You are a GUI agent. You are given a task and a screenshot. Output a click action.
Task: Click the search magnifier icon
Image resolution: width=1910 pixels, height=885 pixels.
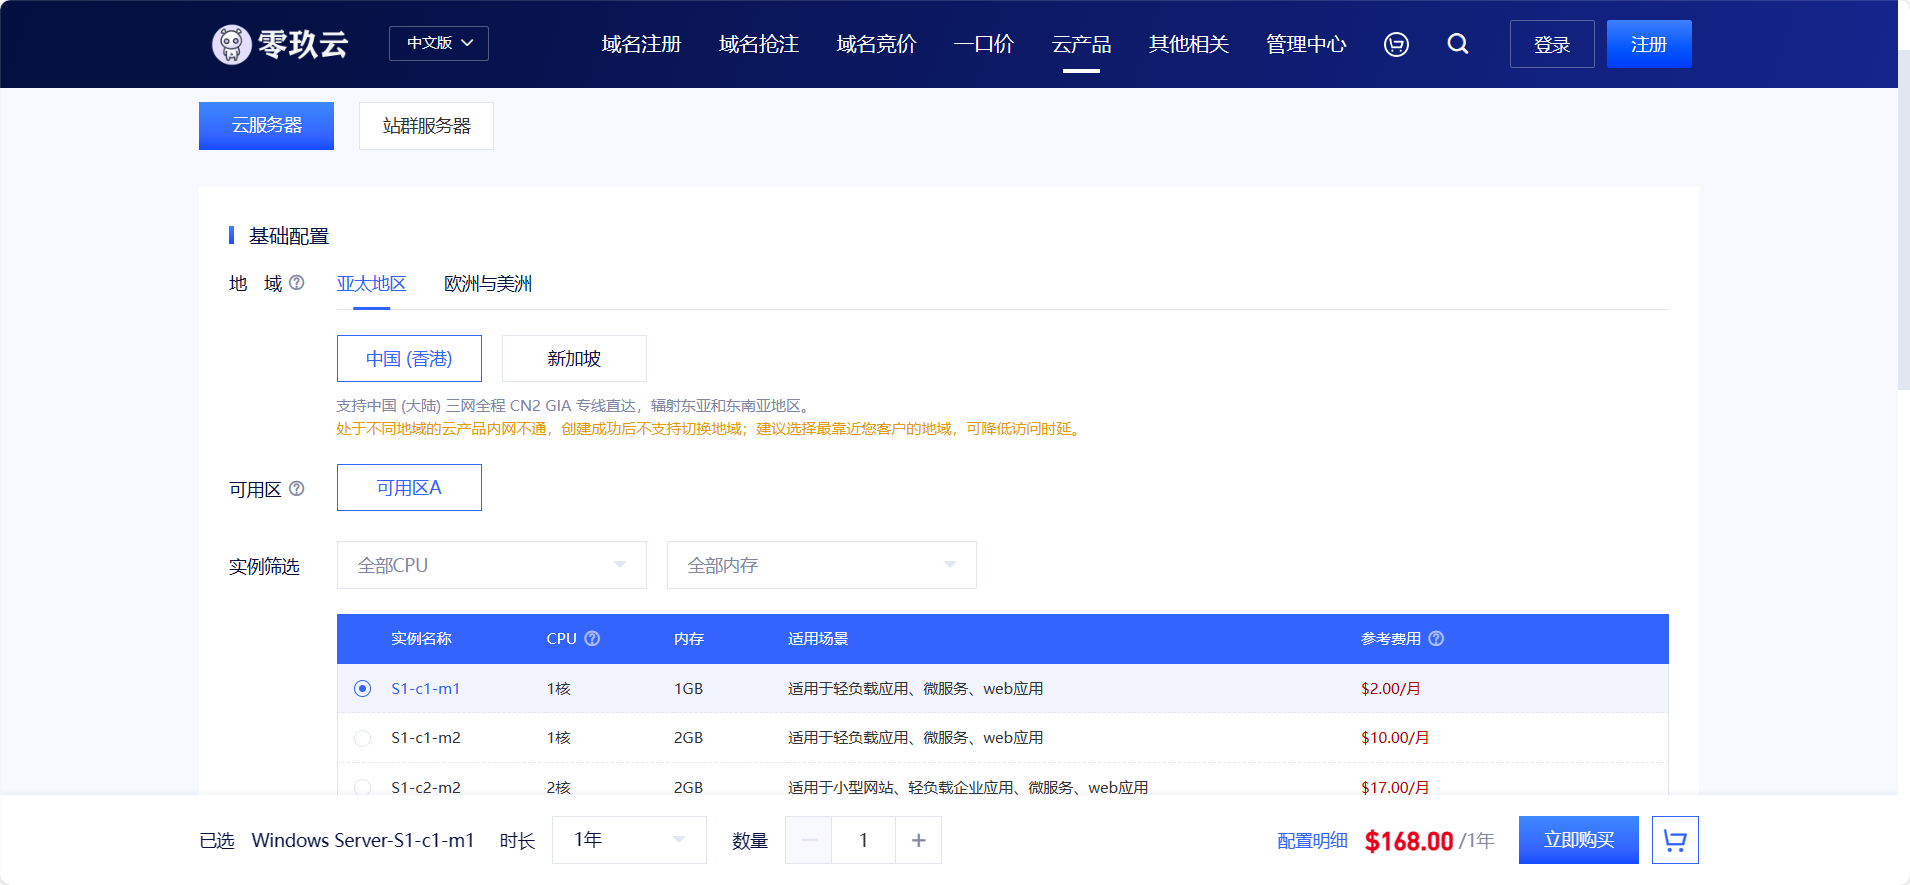[x=1458, y=44]
